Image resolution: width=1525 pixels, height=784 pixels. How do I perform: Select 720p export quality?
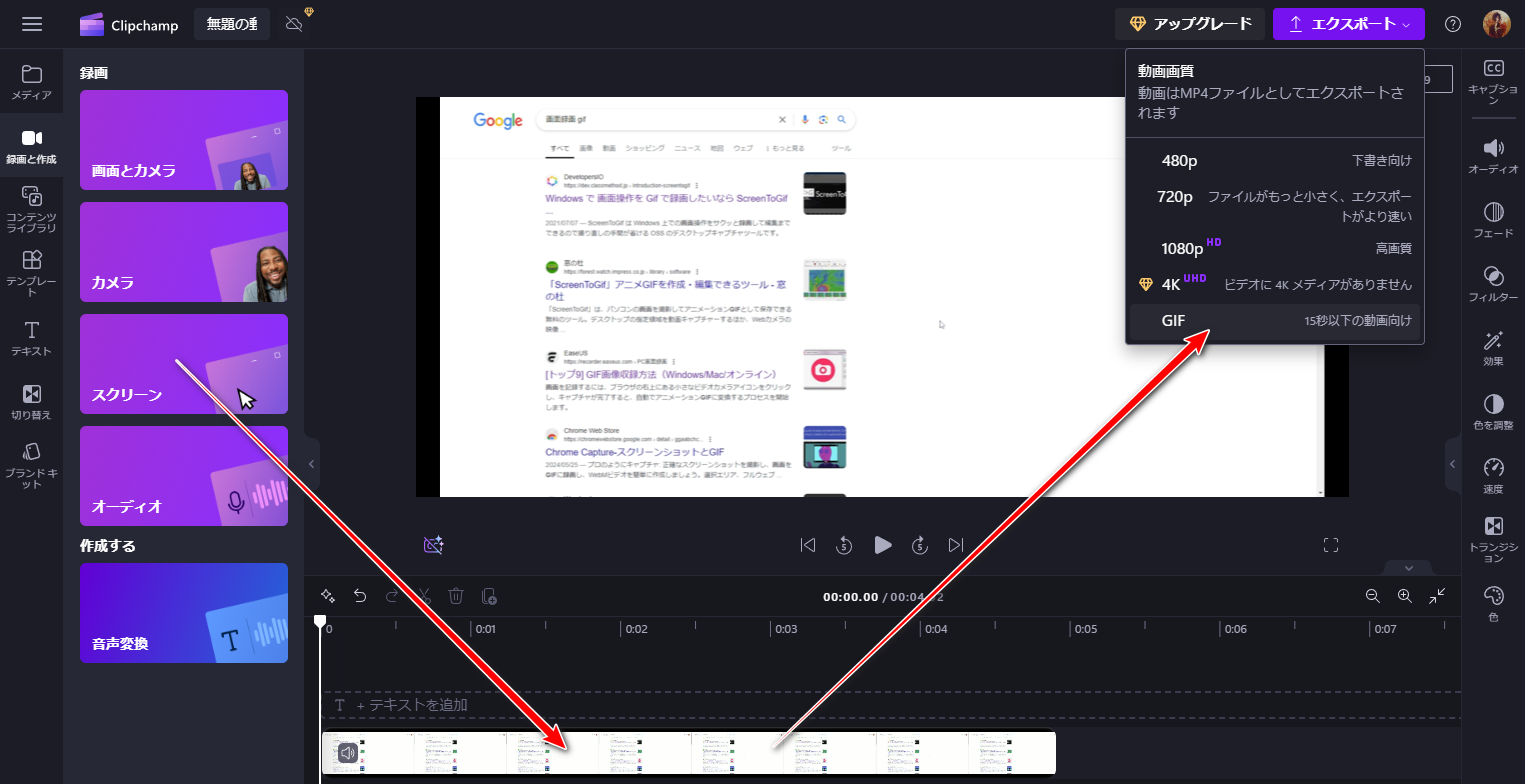[1275, 205]
